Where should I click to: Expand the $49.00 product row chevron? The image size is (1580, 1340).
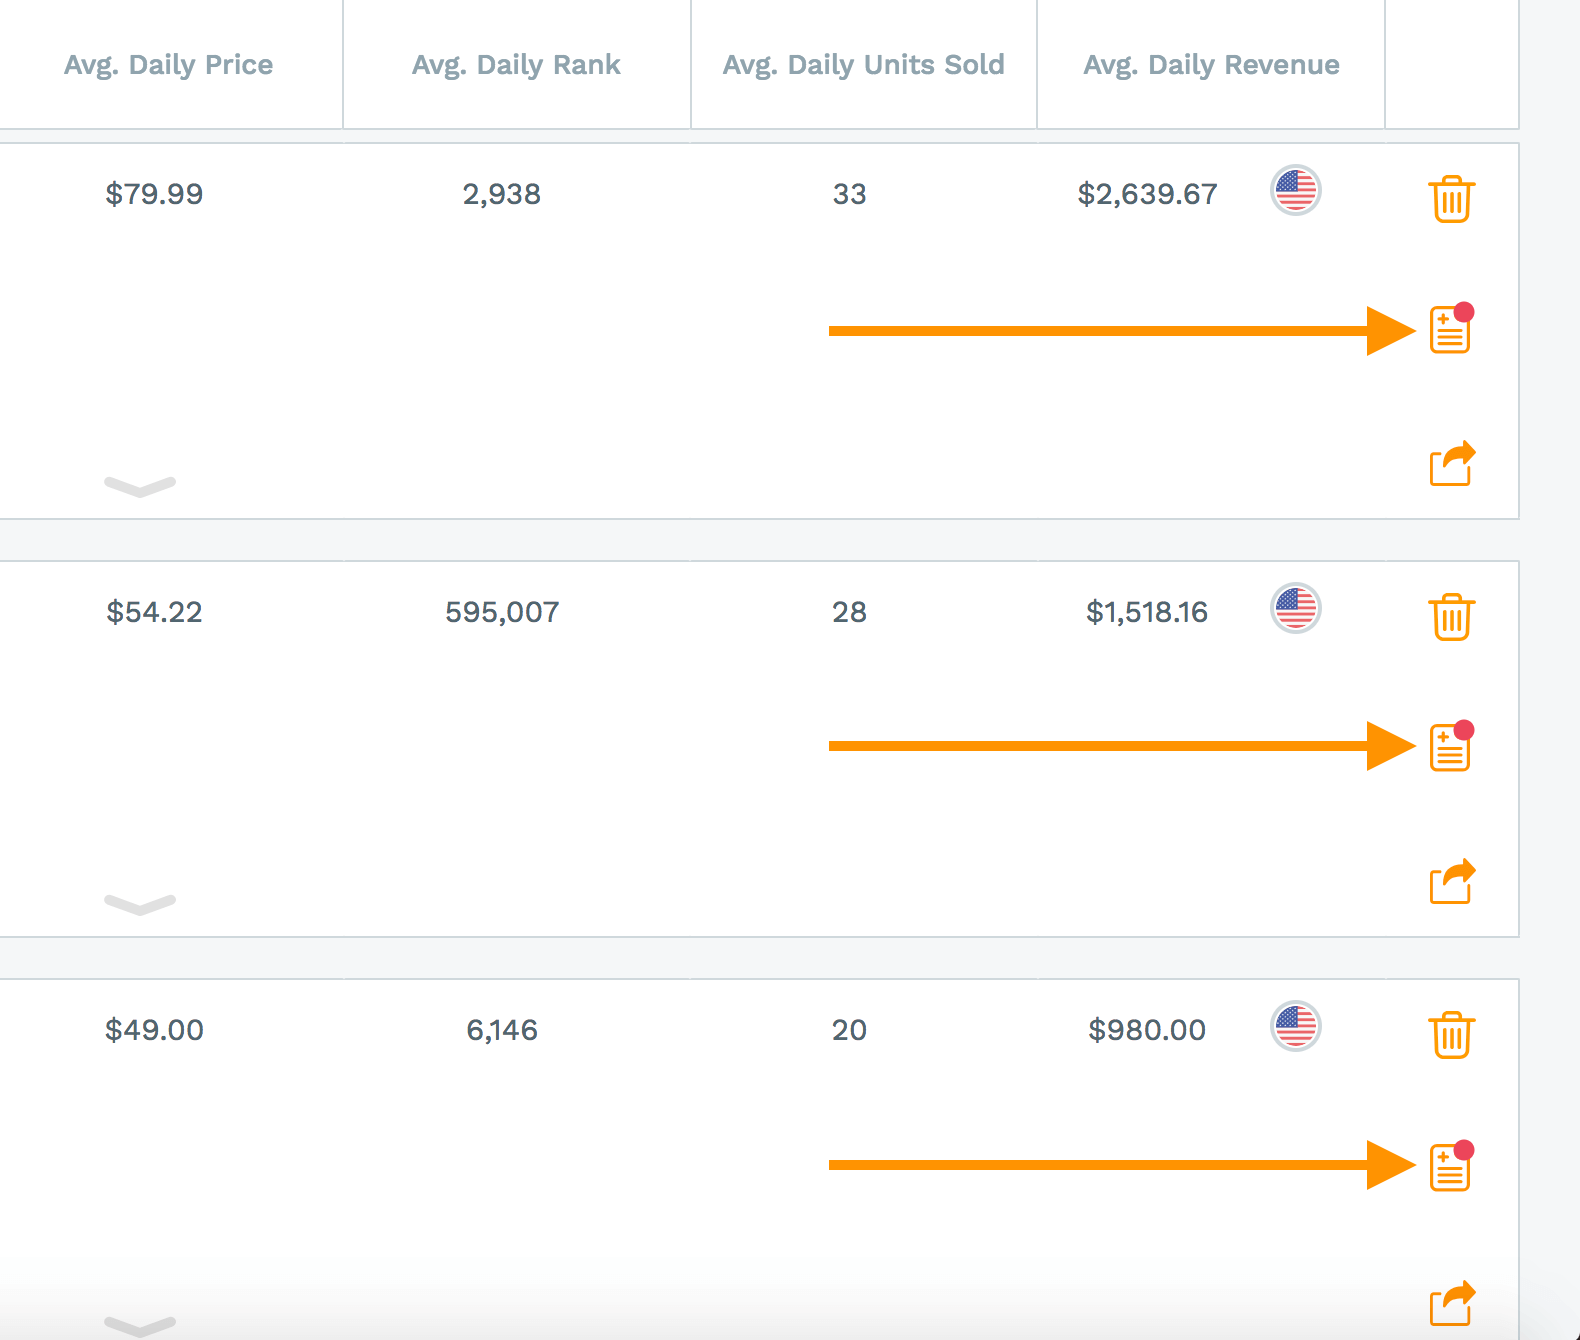(140, 1325)
